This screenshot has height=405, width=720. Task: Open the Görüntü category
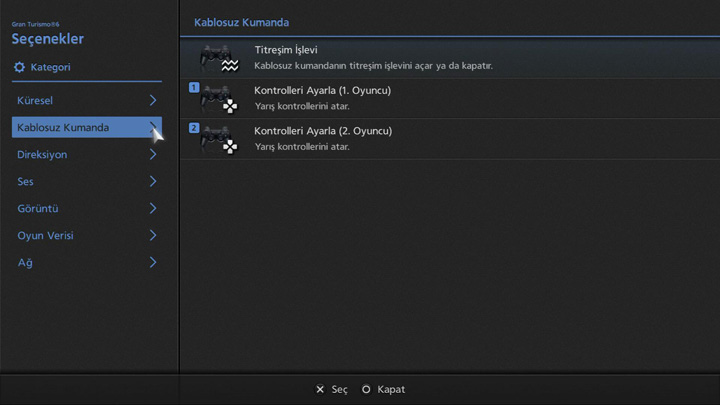86,209
